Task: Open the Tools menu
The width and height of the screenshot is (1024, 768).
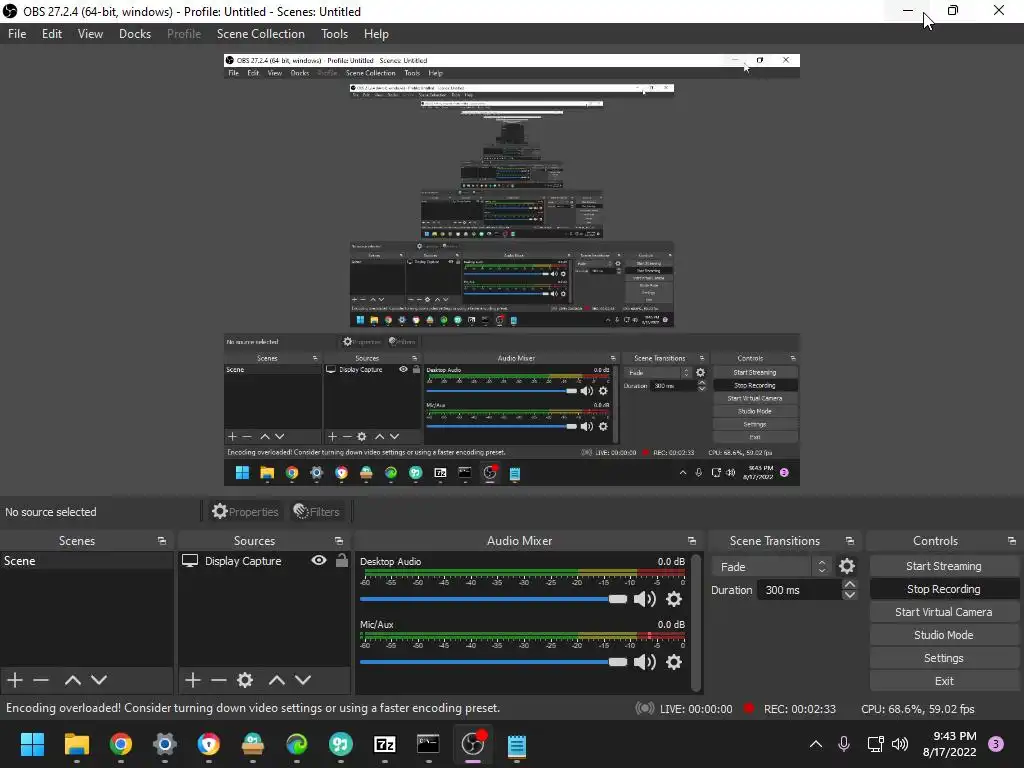Action: [334, 34]
